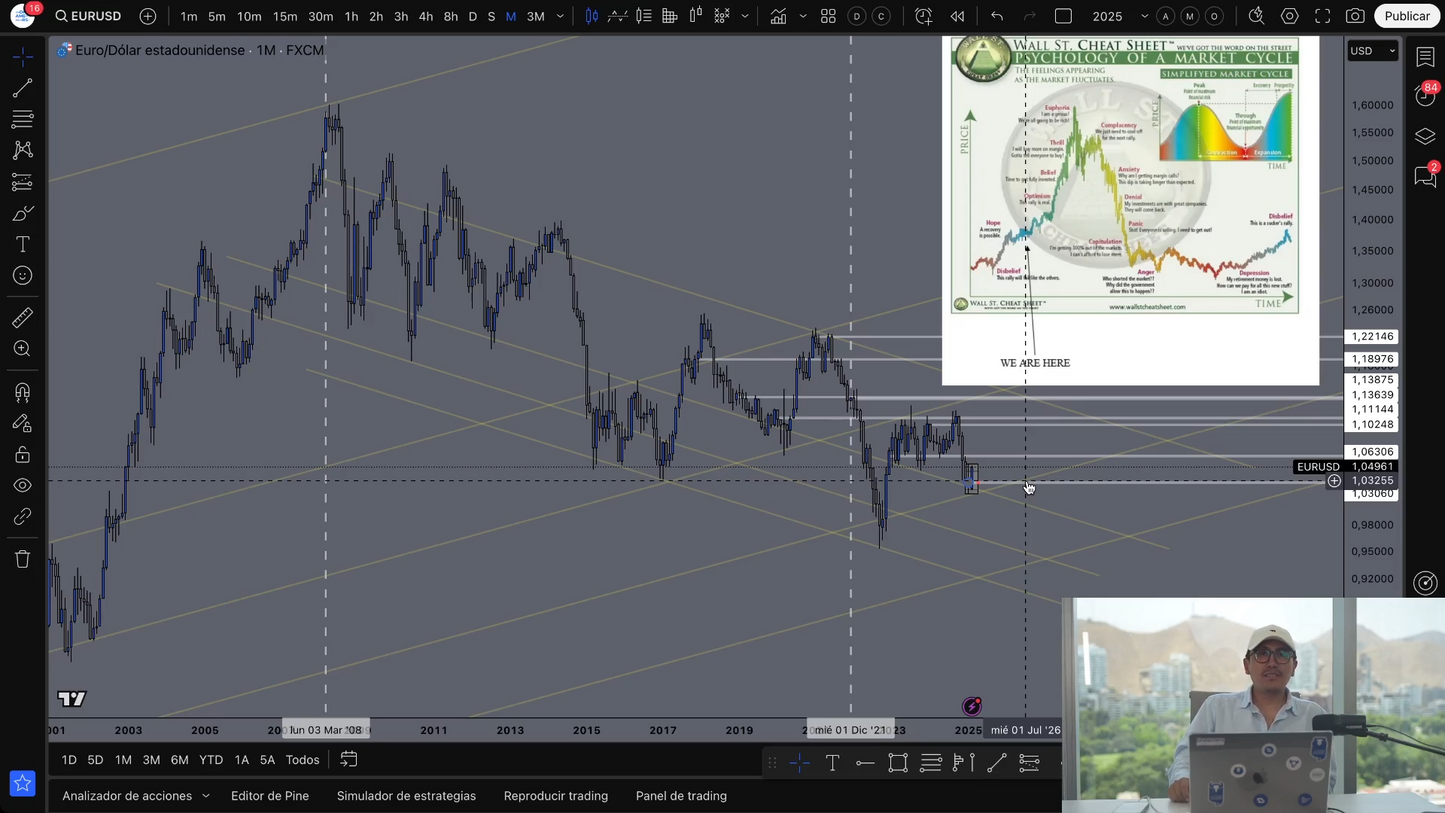
Task: Click the add symbol plus icon
Action: pos(148,16)
